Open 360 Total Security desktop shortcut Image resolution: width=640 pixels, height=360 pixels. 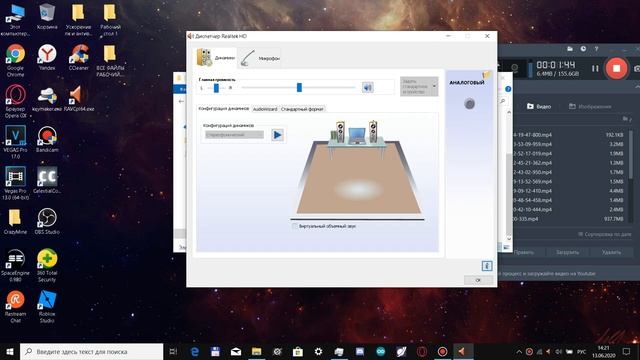click(x=47, y=265)
